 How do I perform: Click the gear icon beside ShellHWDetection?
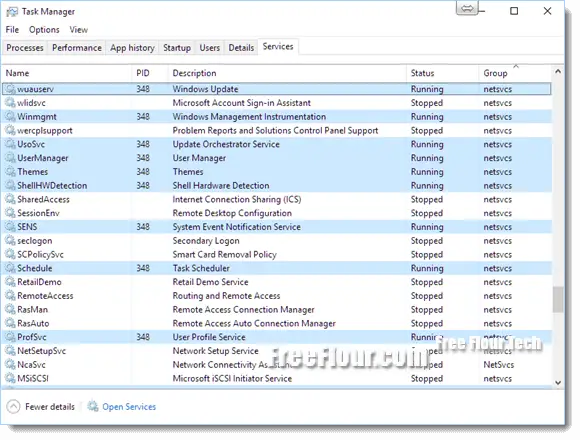(x=10, y=186)
